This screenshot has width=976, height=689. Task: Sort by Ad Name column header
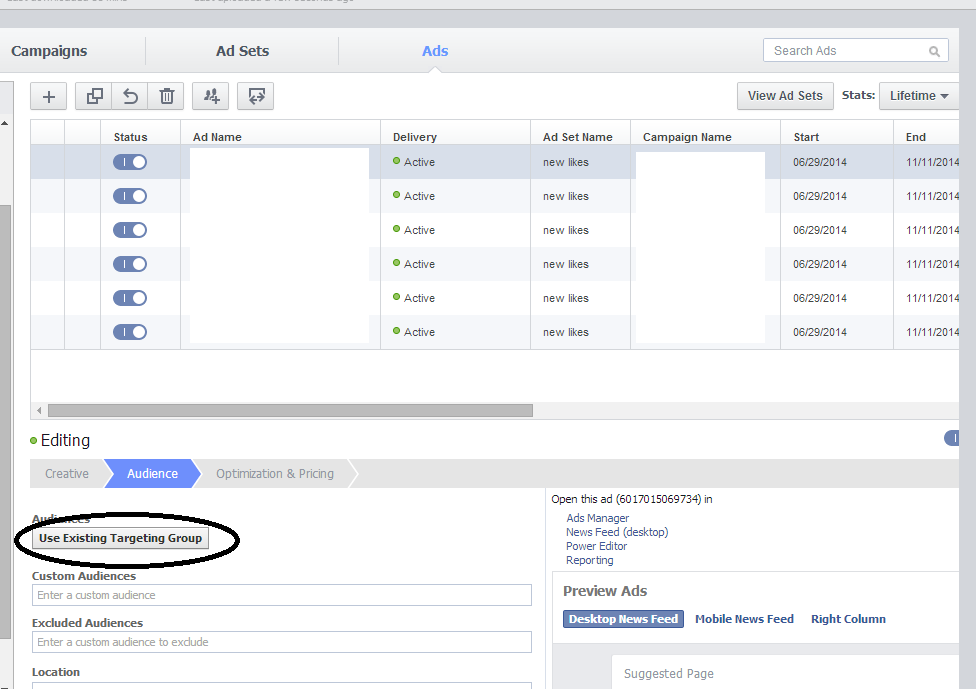[x=217, y=137]
